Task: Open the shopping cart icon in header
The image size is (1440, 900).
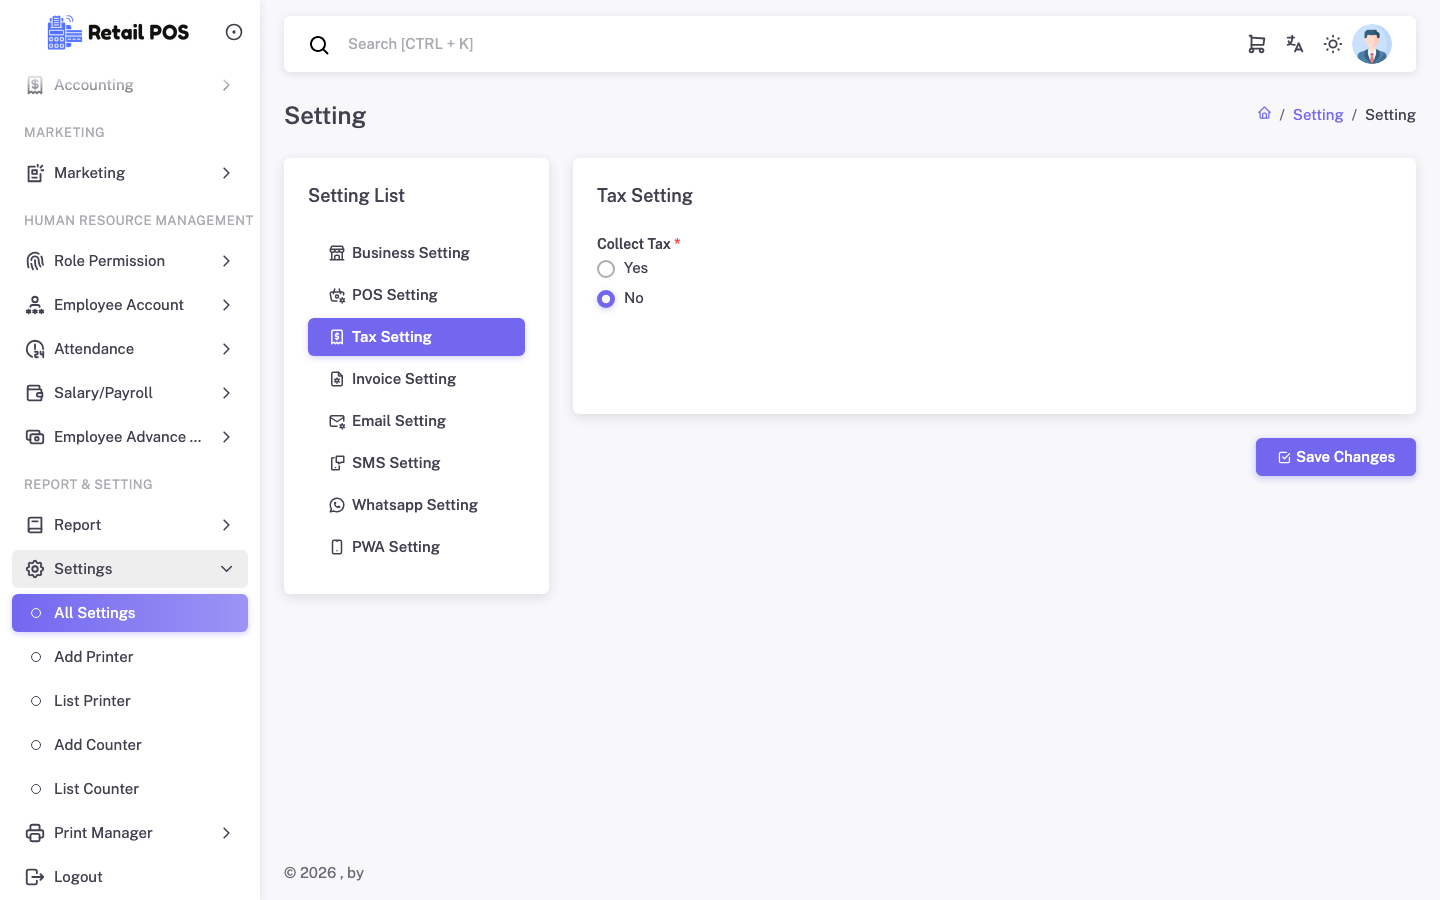Action: coord(1257,44)
